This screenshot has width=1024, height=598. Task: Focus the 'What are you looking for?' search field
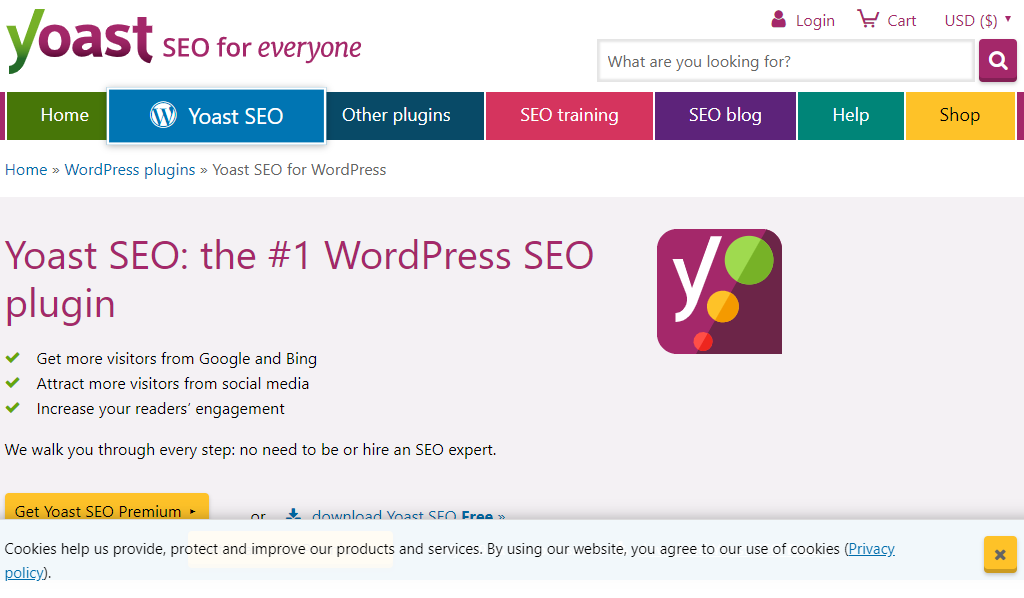786,61
